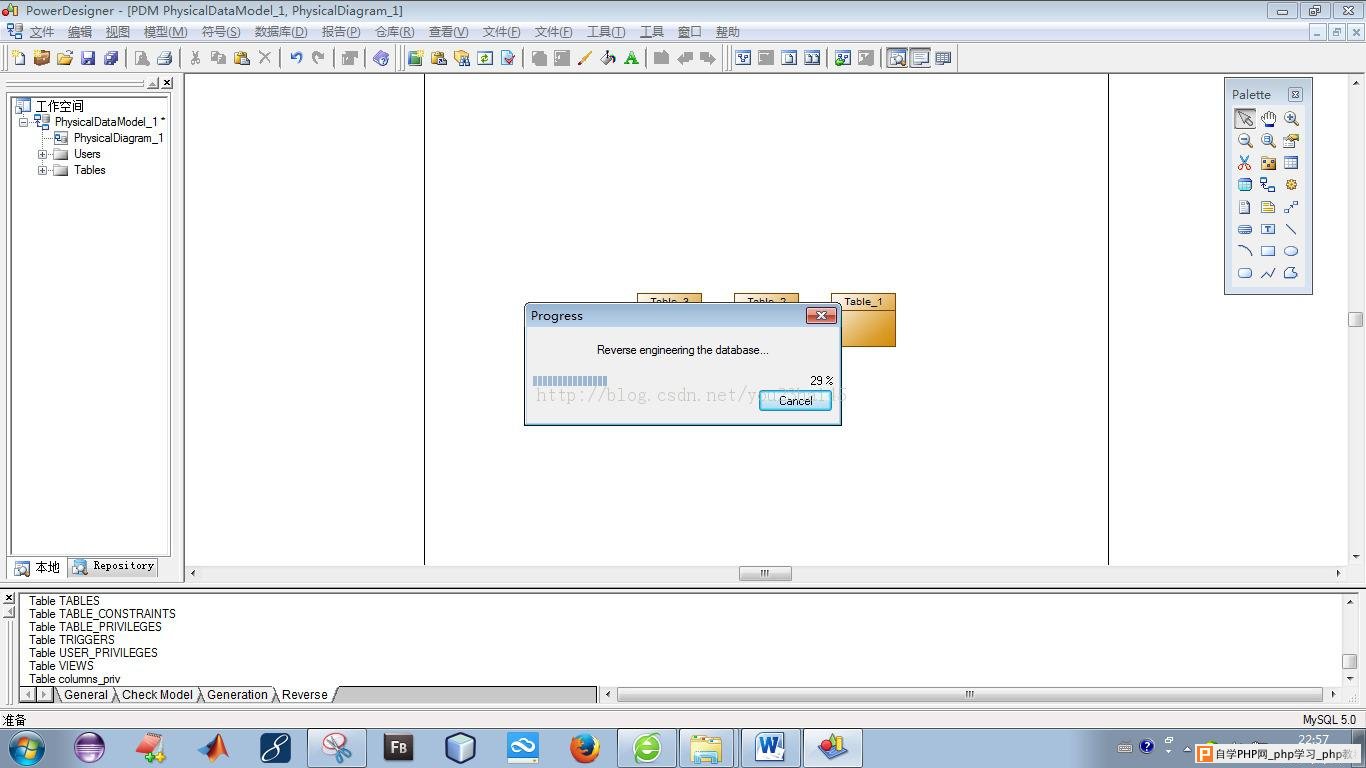Screen dimensions: 1366x768
Task: Open the 仓库(R) menu
Action: 394,32
